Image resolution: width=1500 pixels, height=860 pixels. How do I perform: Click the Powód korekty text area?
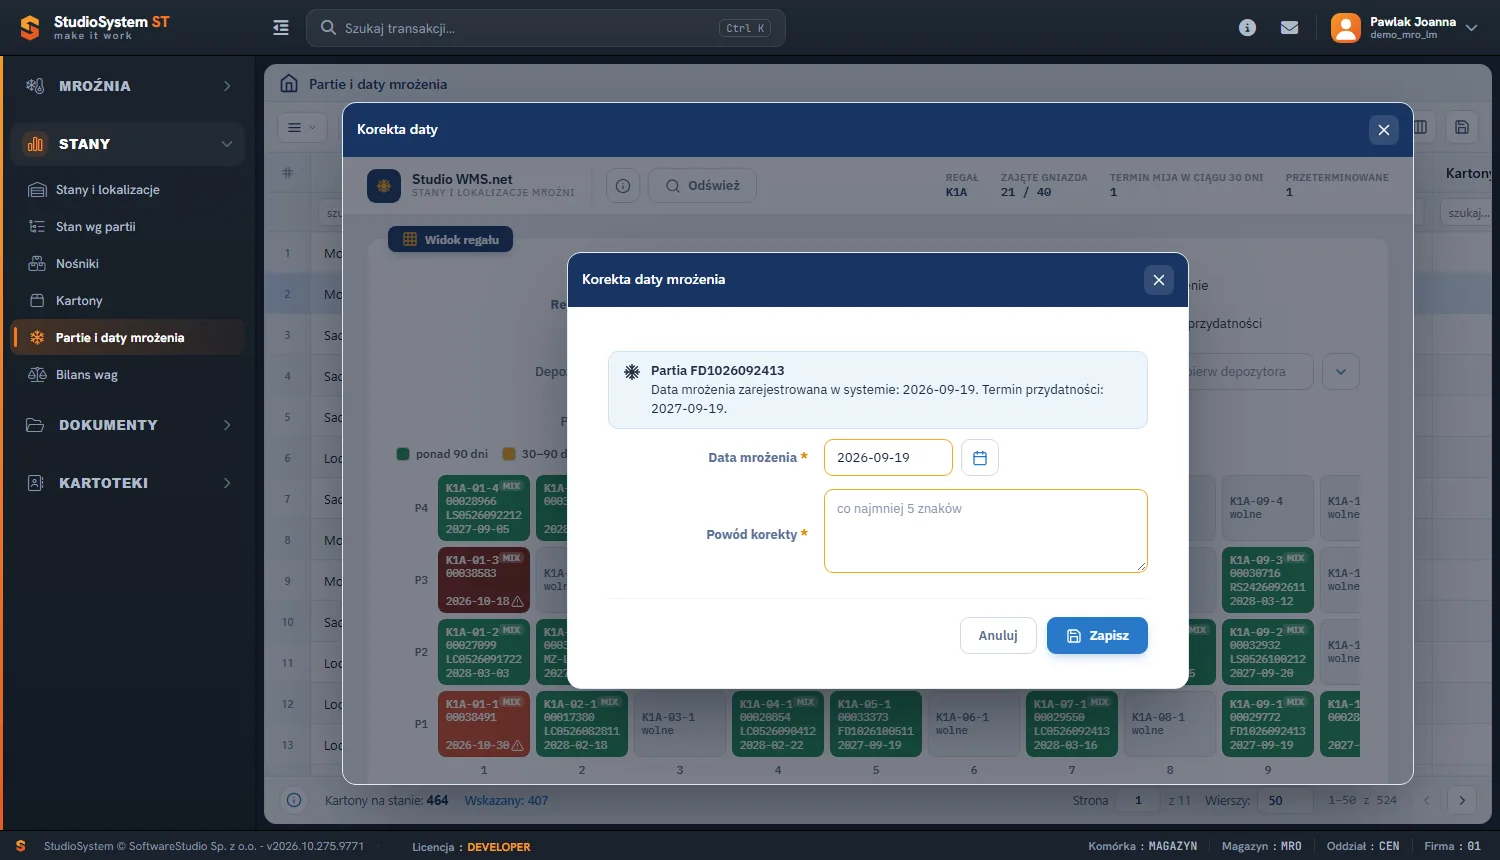pyautogui.click(x=985, y=531)
